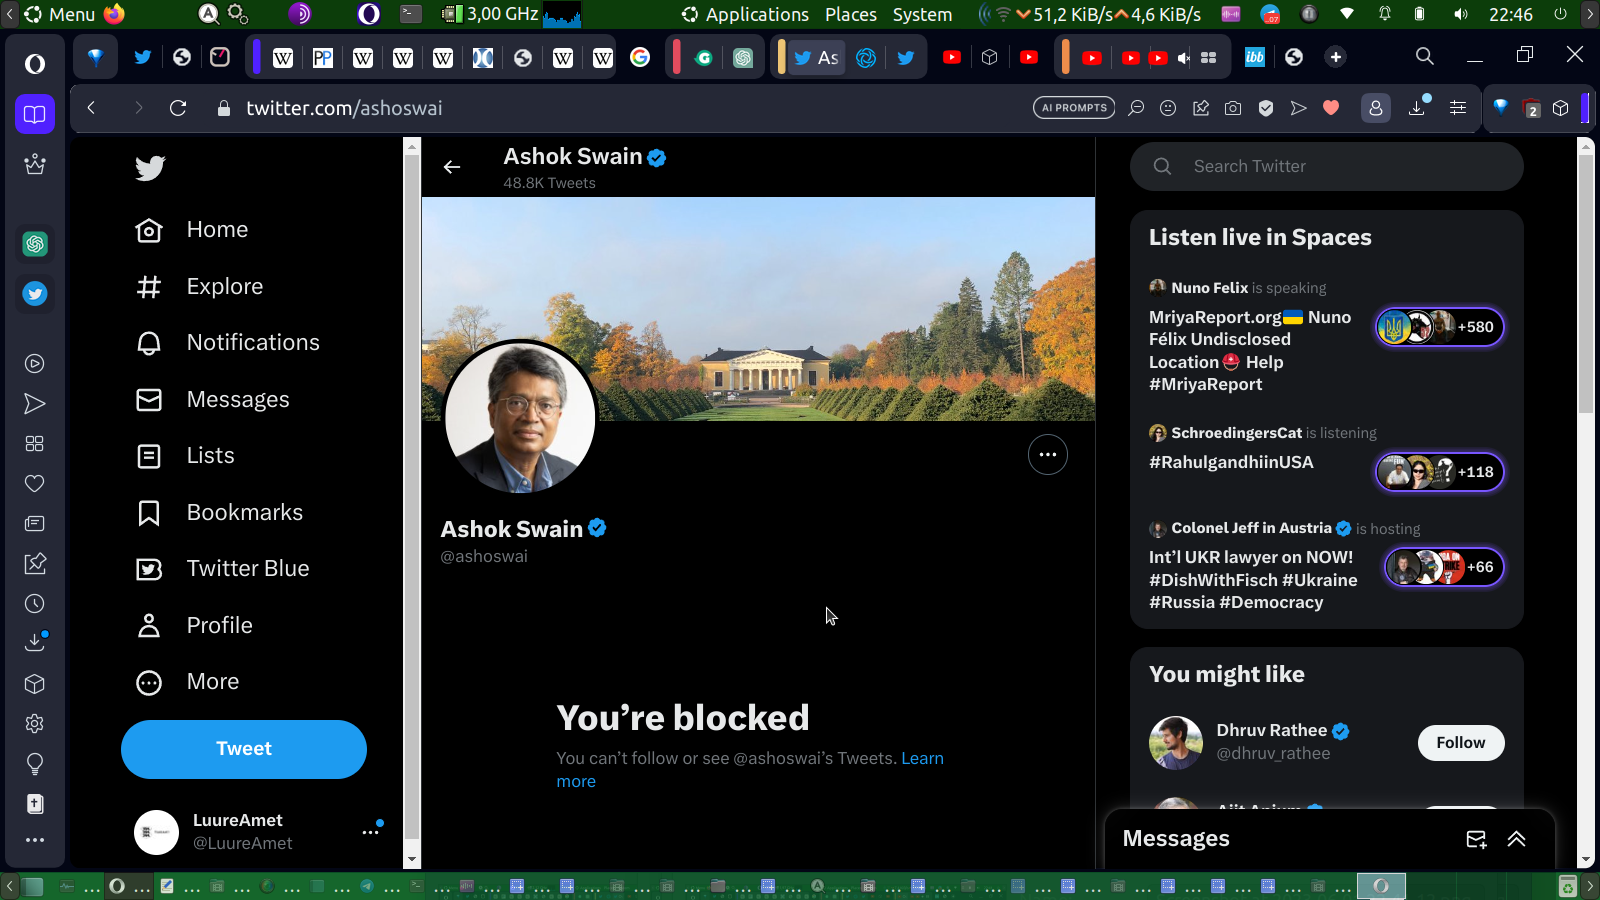
Task: Open sidebar Bookmarks heart icon
Action: pyautogui.click(x=35, y=484)
